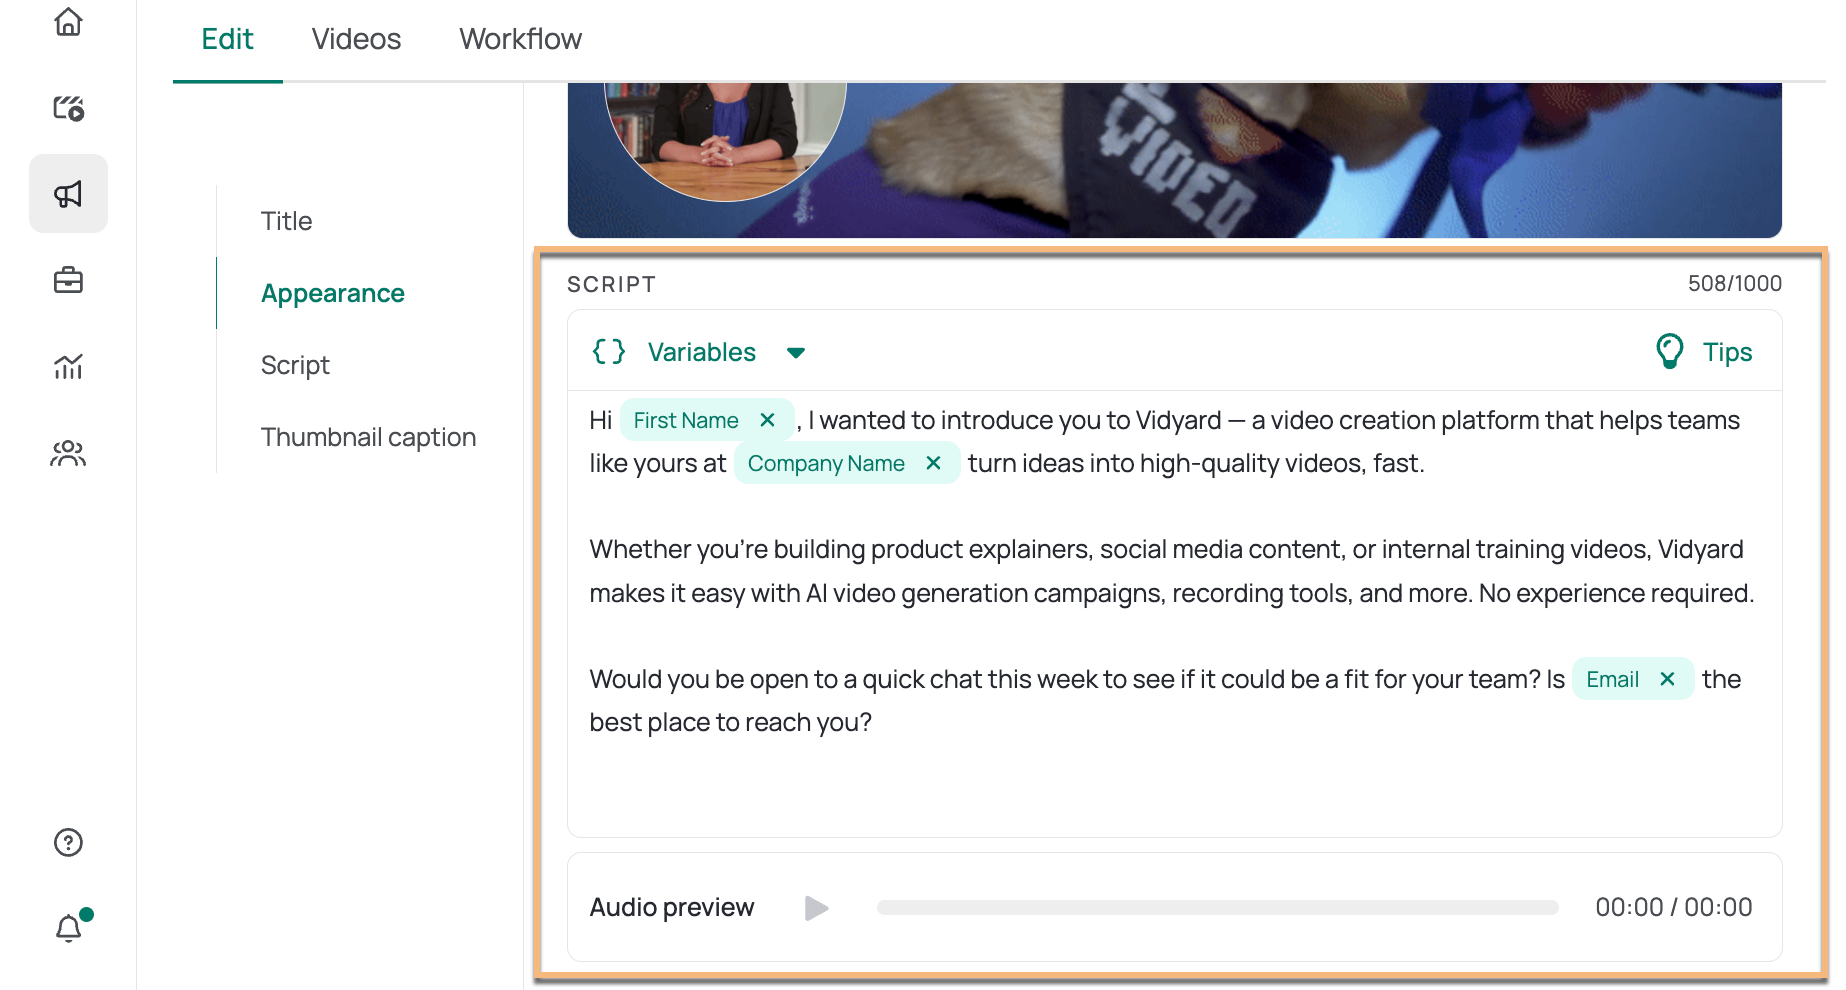Seek on the audio preview progress bar
Screen dimensions: 1846x990
(x=1217, y=907)
